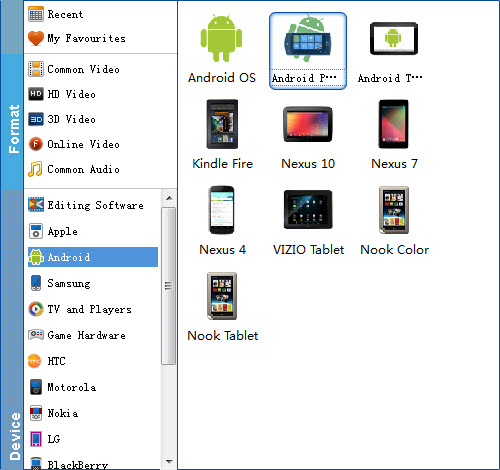This screenshot has width=500, height=470.
Task: Choose the Nook Tablet profile
Action: point(222,307)
